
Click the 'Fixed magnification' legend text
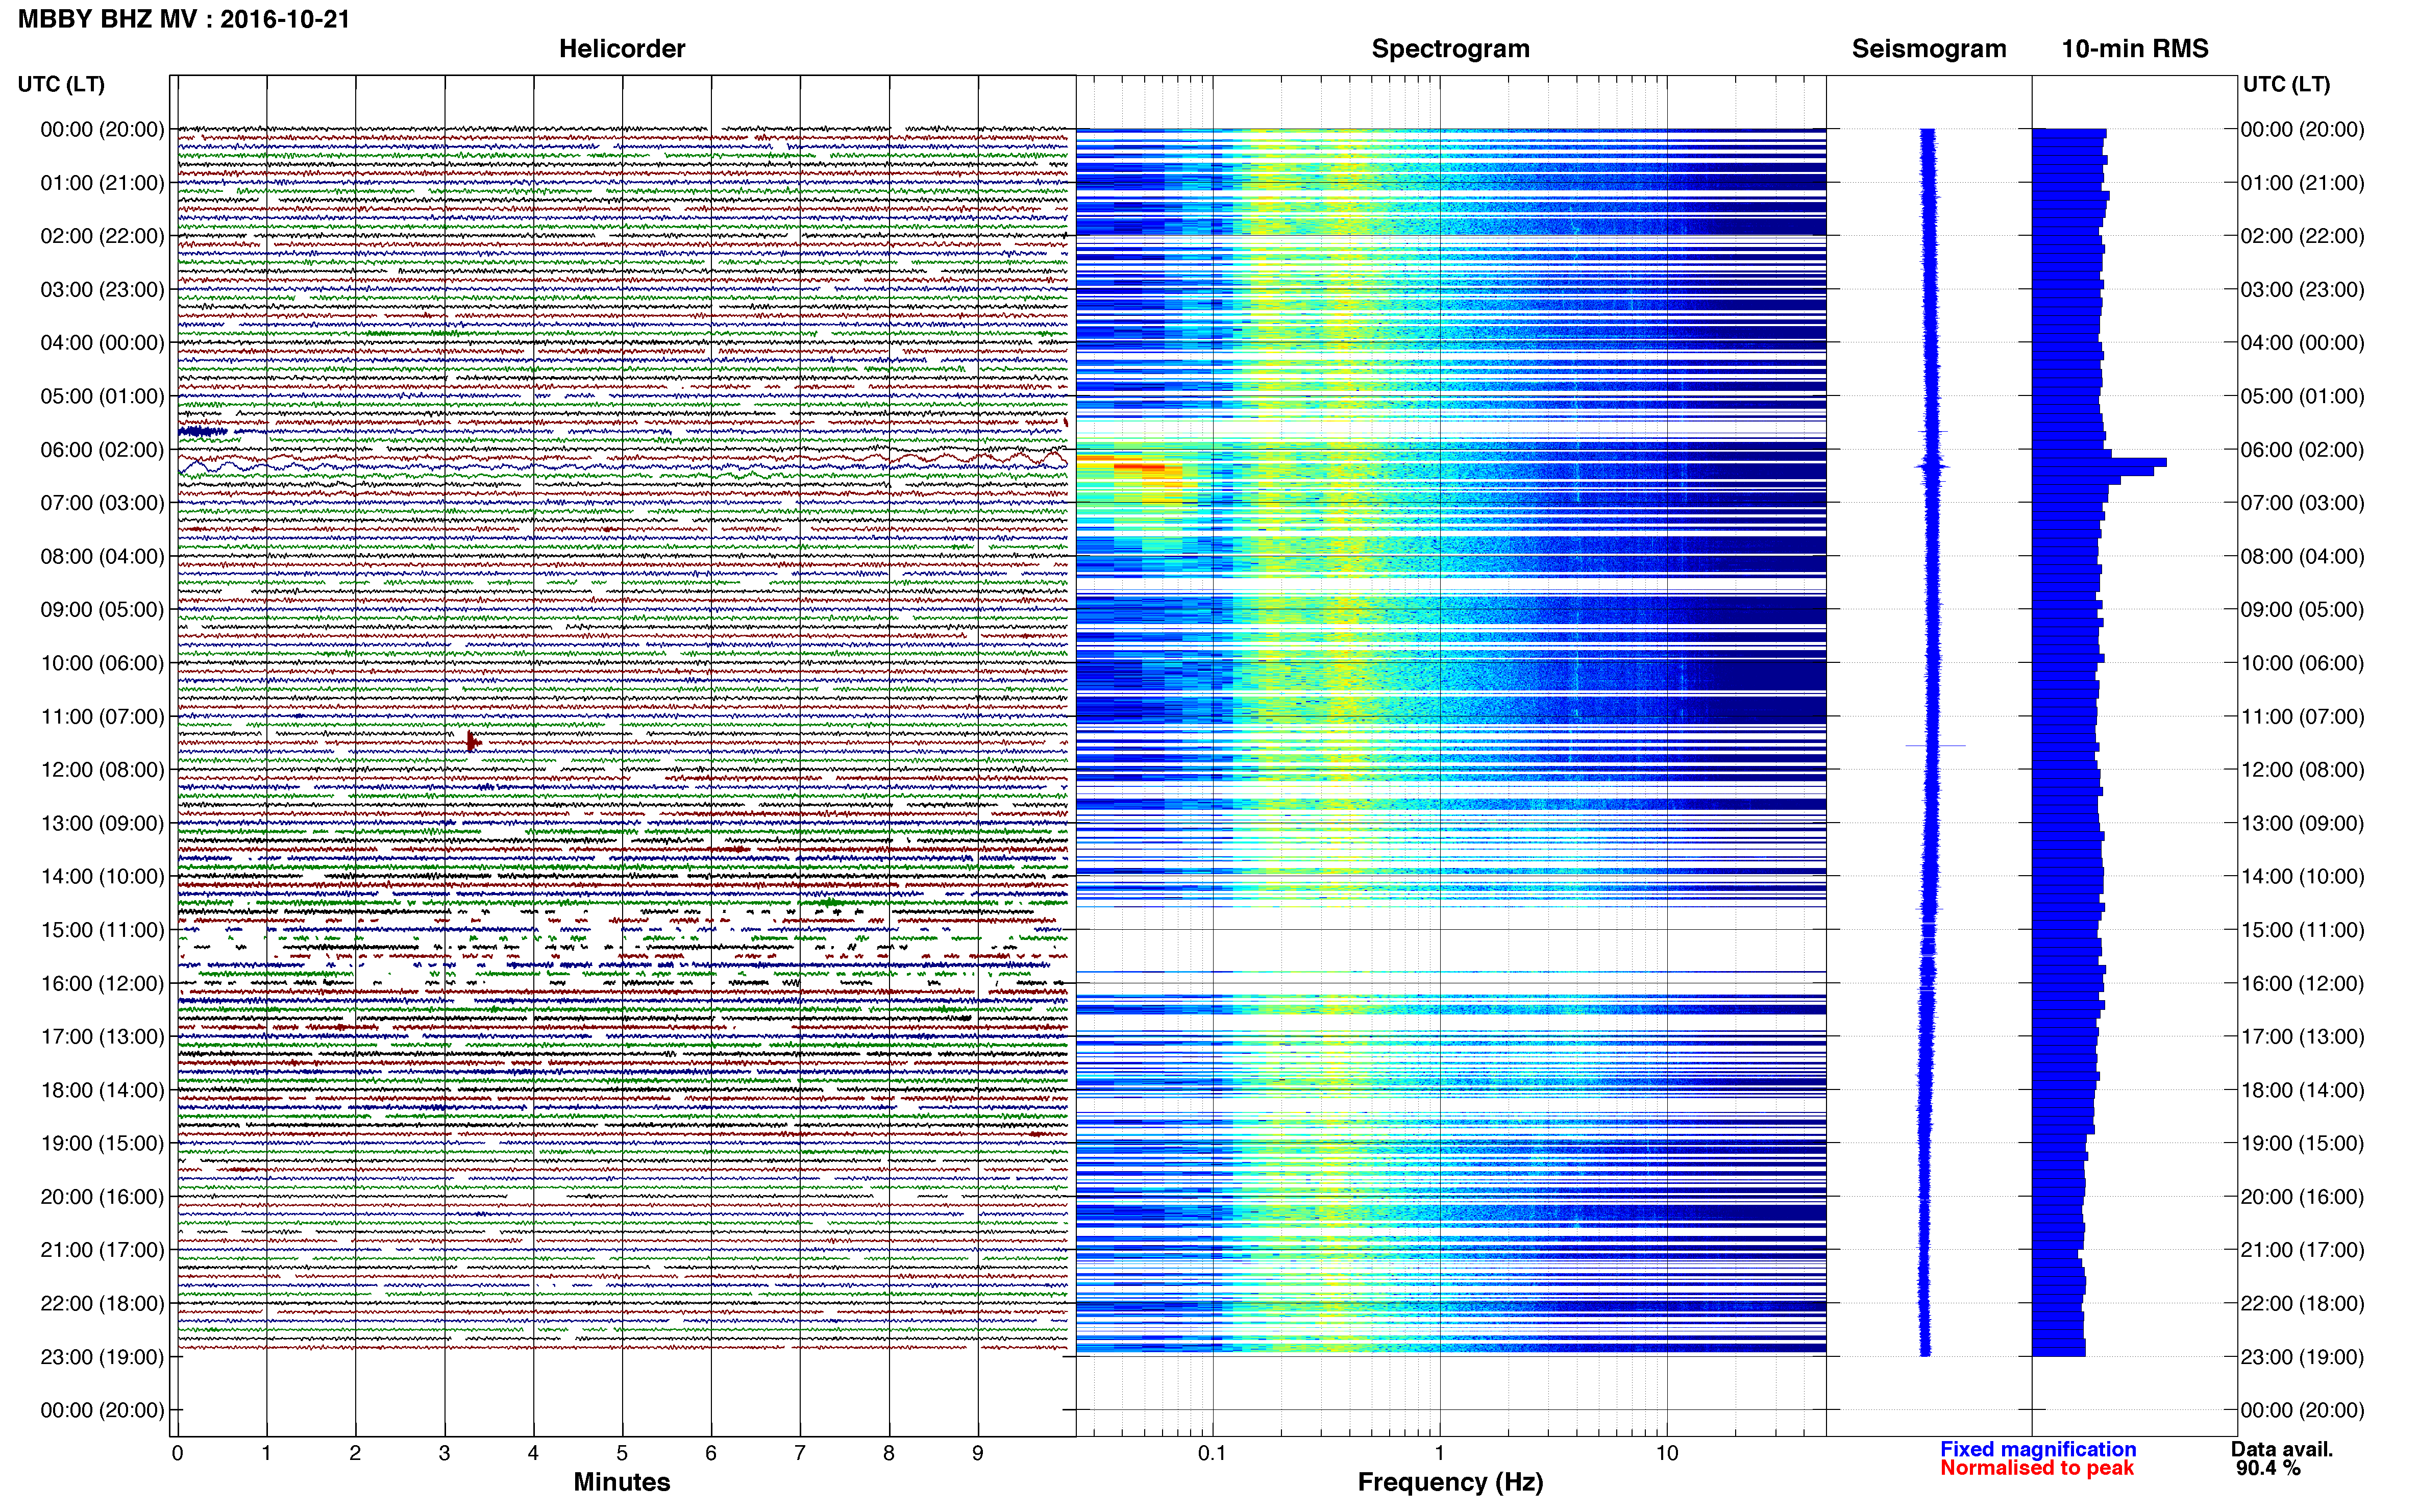tap(2037, 1449)
